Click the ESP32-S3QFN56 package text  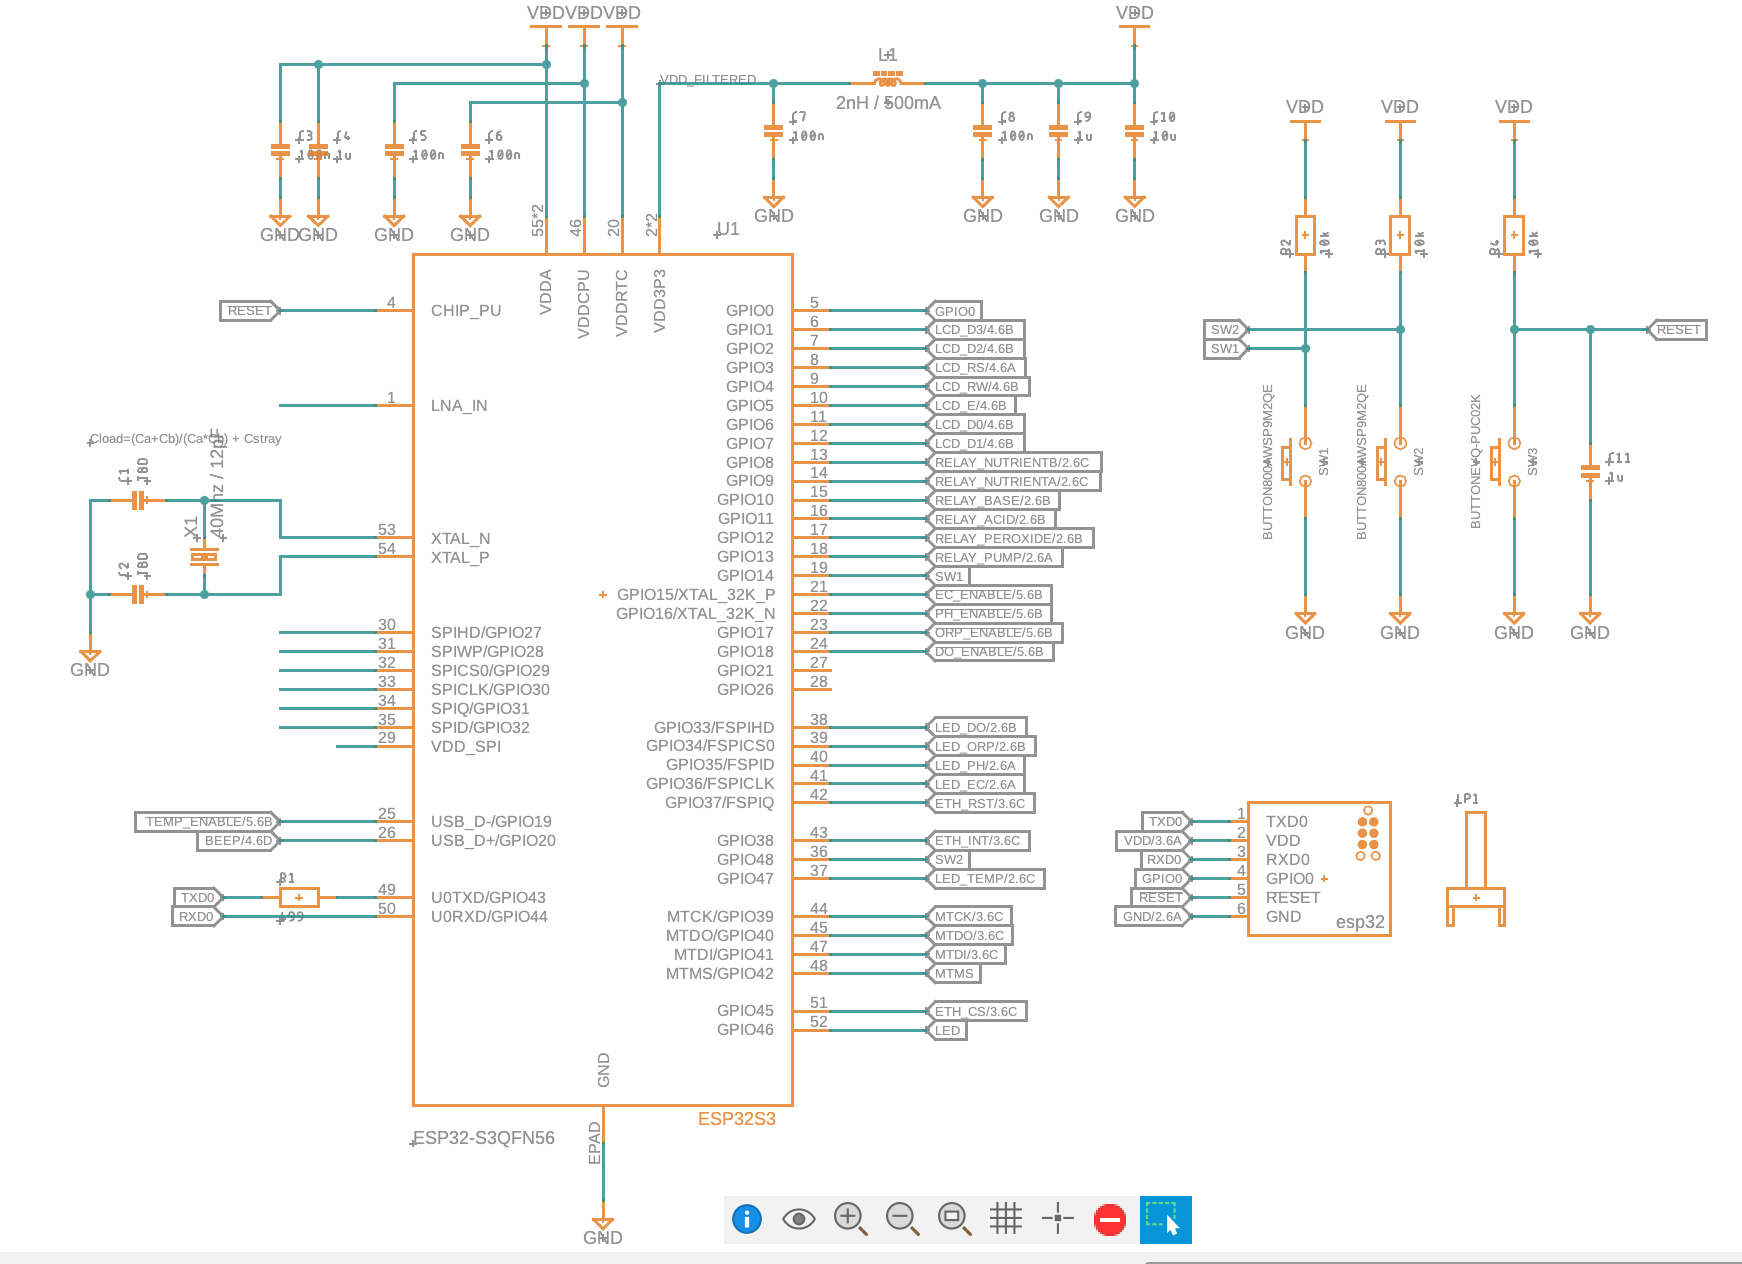pos(484,1138)
